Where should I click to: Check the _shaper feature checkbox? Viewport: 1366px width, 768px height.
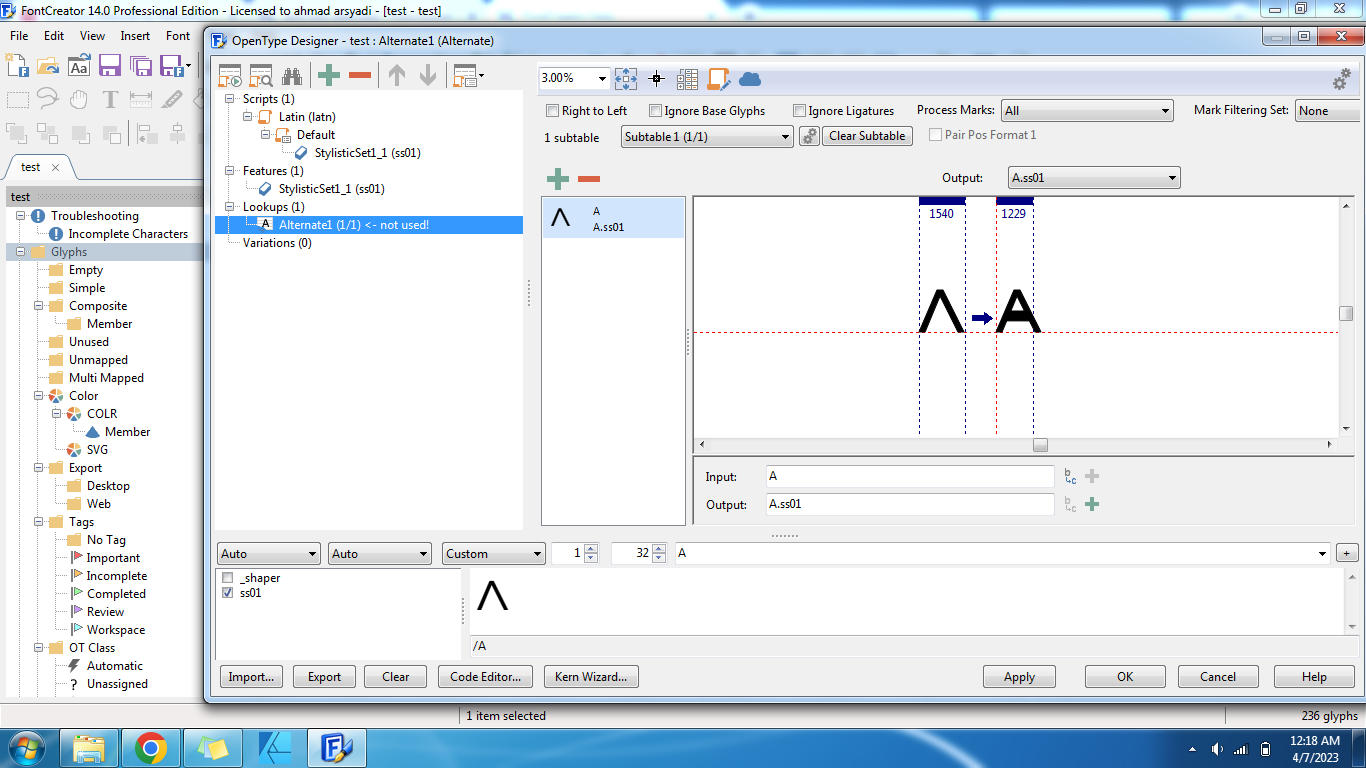pos(228,578)
